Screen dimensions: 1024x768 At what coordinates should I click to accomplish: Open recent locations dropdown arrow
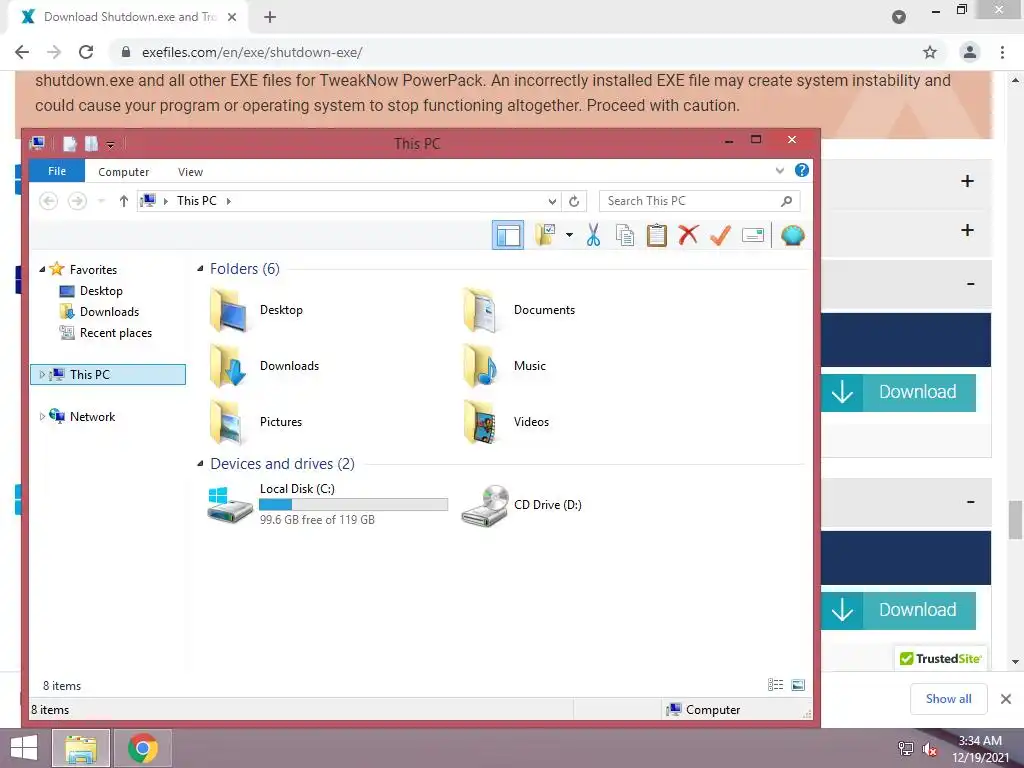coord(101,201)
